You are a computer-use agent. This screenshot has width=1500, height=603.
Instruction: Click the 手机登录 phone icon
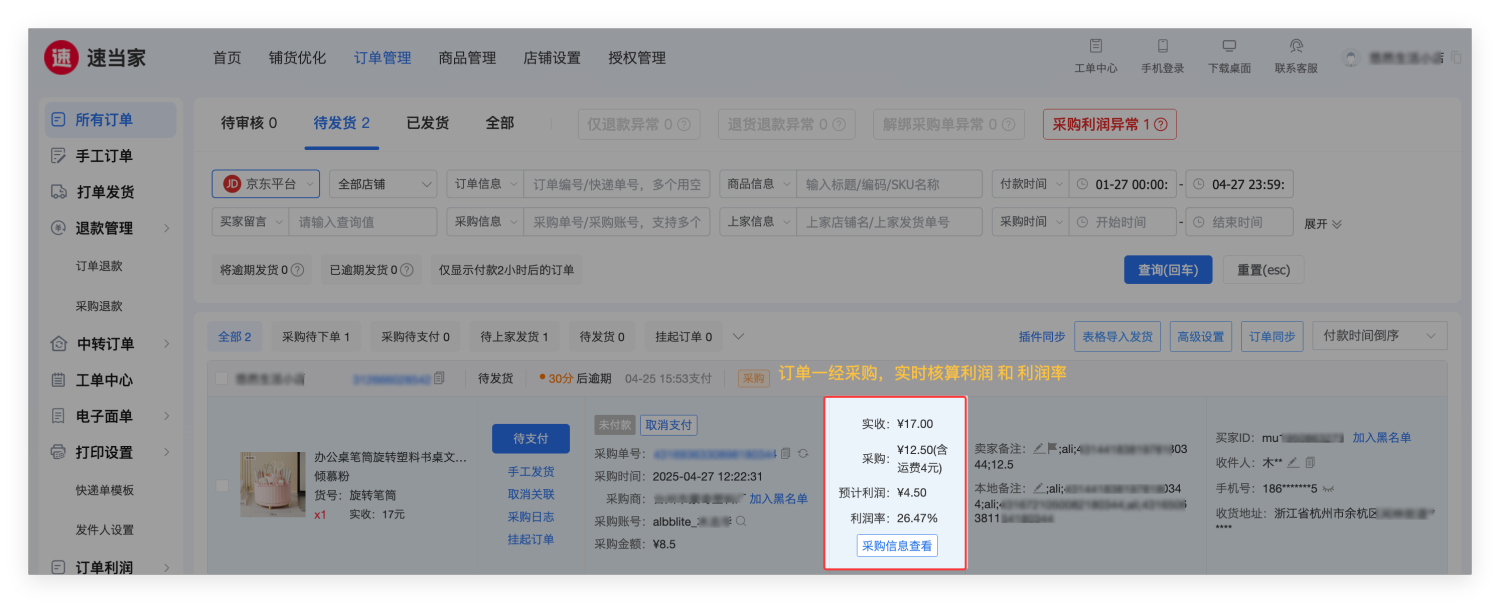pyautogui.click(x=1162, y=46)
